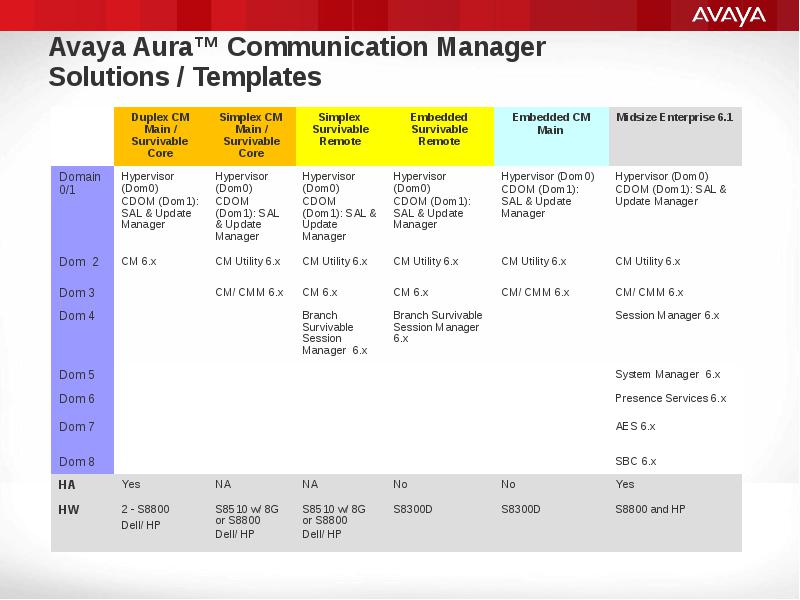The height and width of the screenshot is (600, 800).
Task: Click the 'Dom 7' row label
Action: (77, 427)
